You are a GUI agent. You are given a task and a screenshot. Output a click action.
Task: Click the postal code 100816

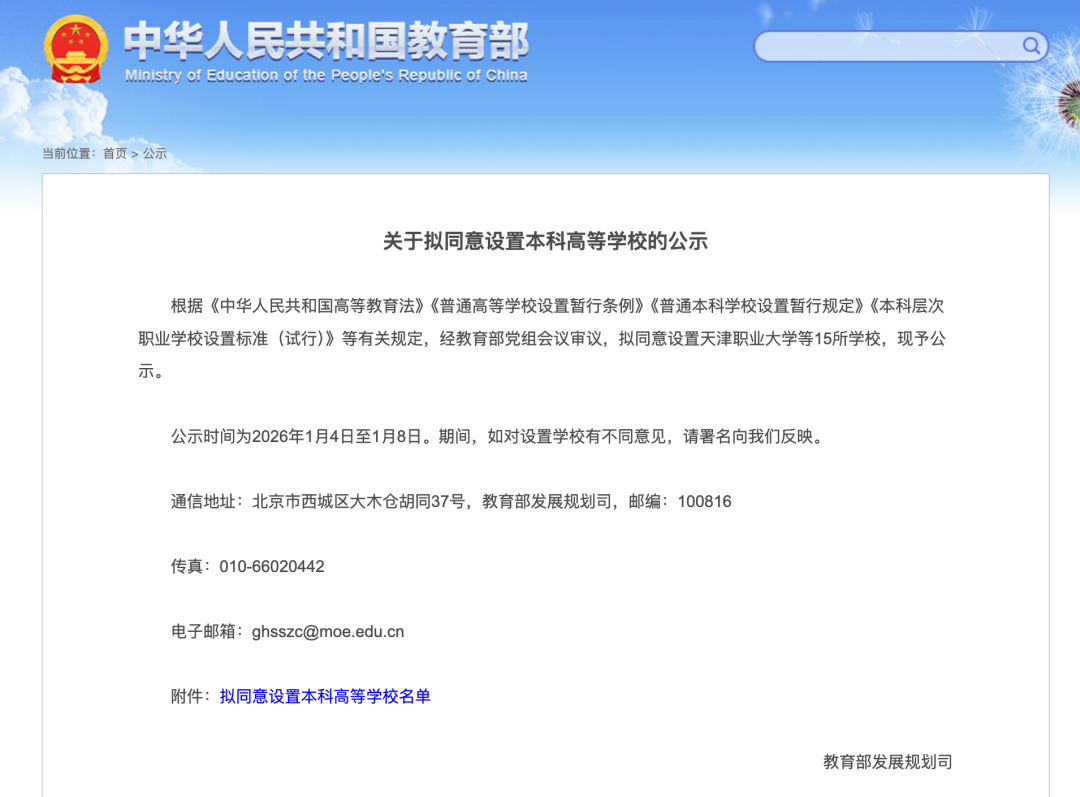coord(704,501)
